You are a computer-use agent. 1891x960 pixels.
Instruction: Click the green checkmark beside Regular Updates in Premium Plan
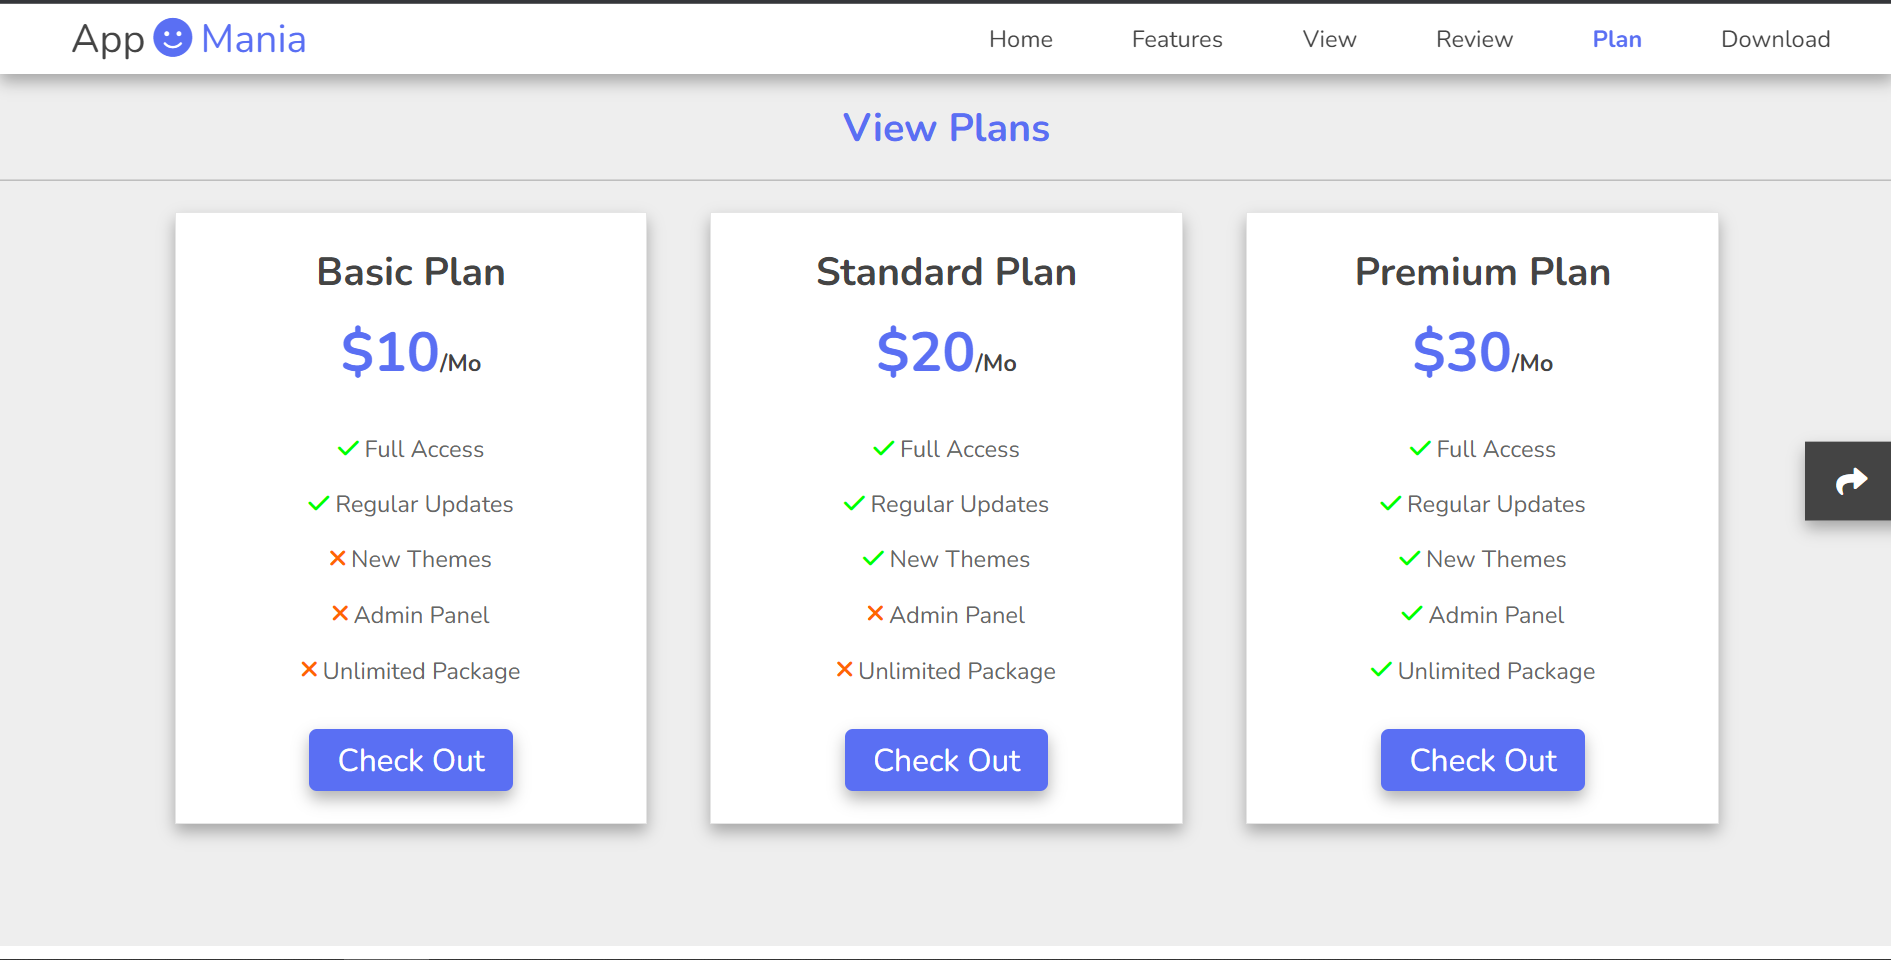tap(1391, 503)
